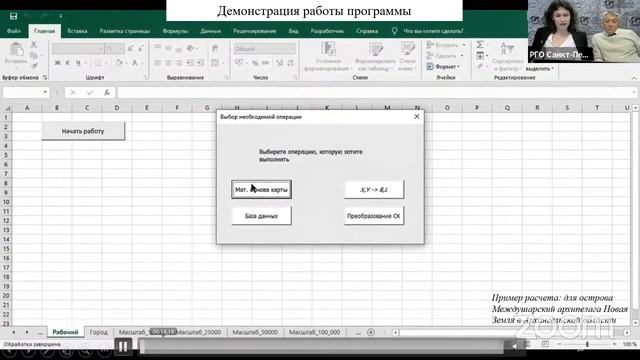
Task: Click the Center alignment icon
Action: click(x=168, y=63)
